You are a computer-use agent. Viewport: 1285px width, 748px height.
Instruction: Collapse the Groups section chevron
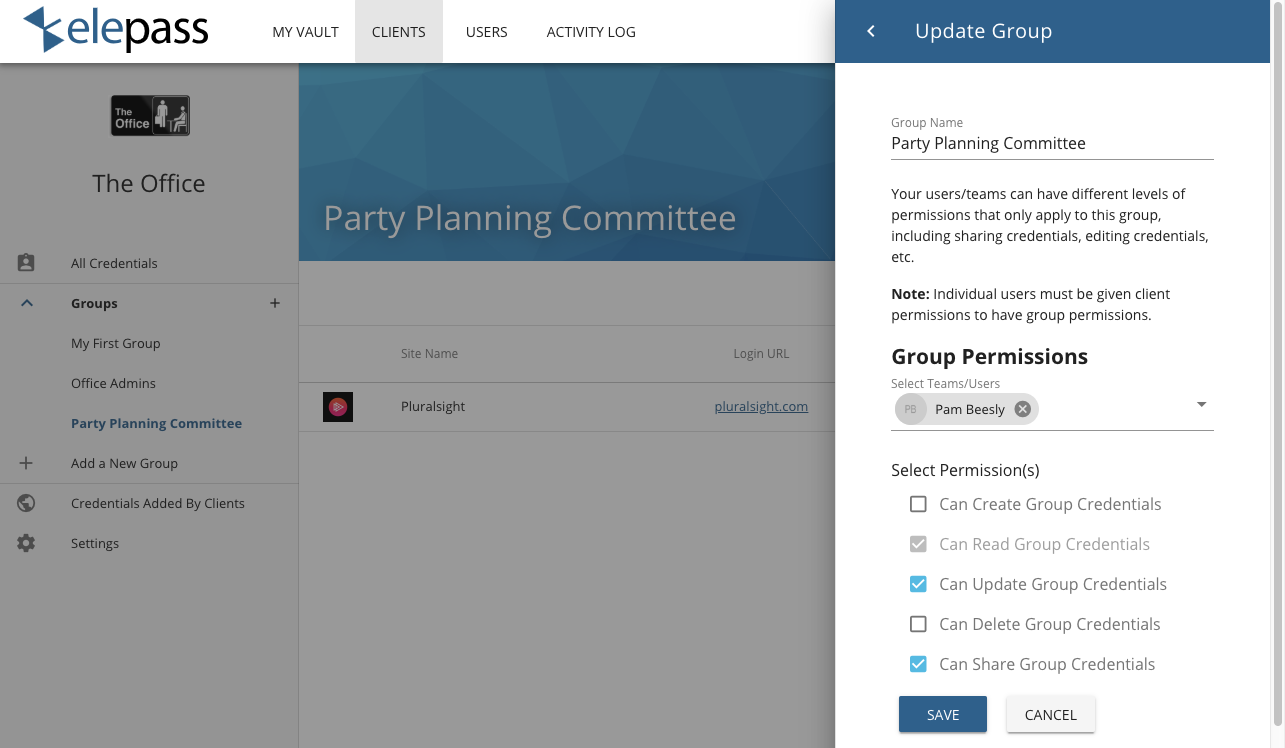click(26, 303)
